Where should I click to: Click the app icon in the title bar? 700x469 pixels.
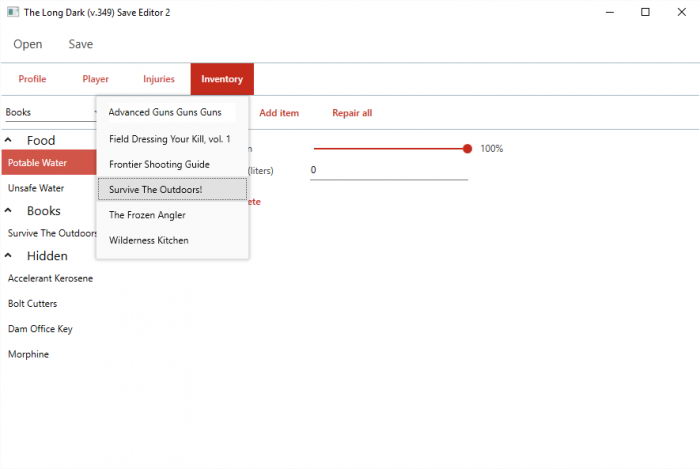13,12
